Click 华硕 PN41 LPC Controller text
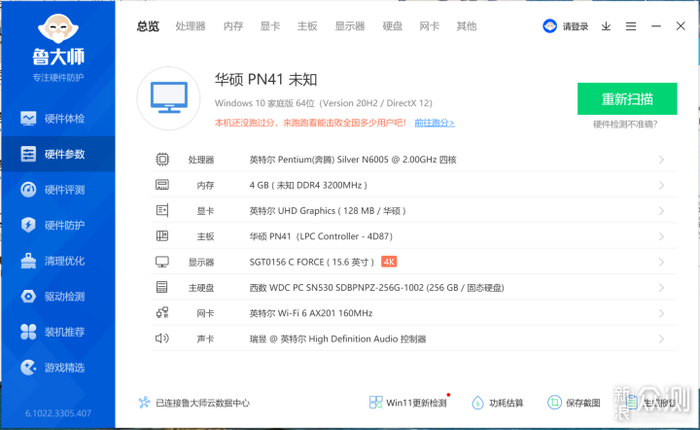This screenshot has height=430, width=700. [x=321, y=236]
